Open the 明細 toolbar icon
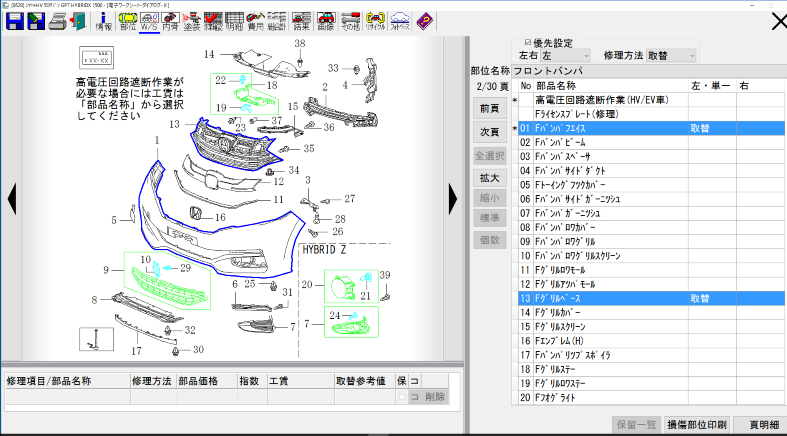Image resolution: width=787 pixels, height=436 pixels. [x=234, y=22]
